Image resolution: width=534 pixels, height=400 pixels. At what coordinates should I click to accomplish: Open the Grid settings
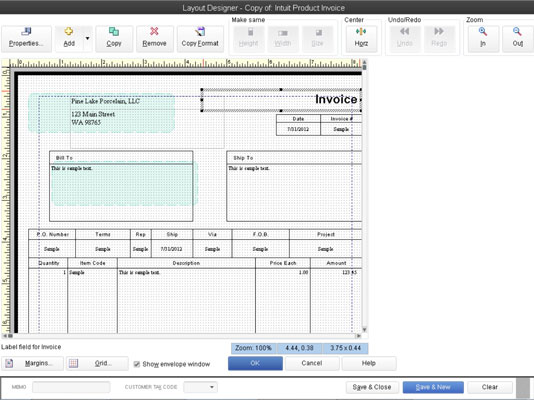(x=97, y=363)
